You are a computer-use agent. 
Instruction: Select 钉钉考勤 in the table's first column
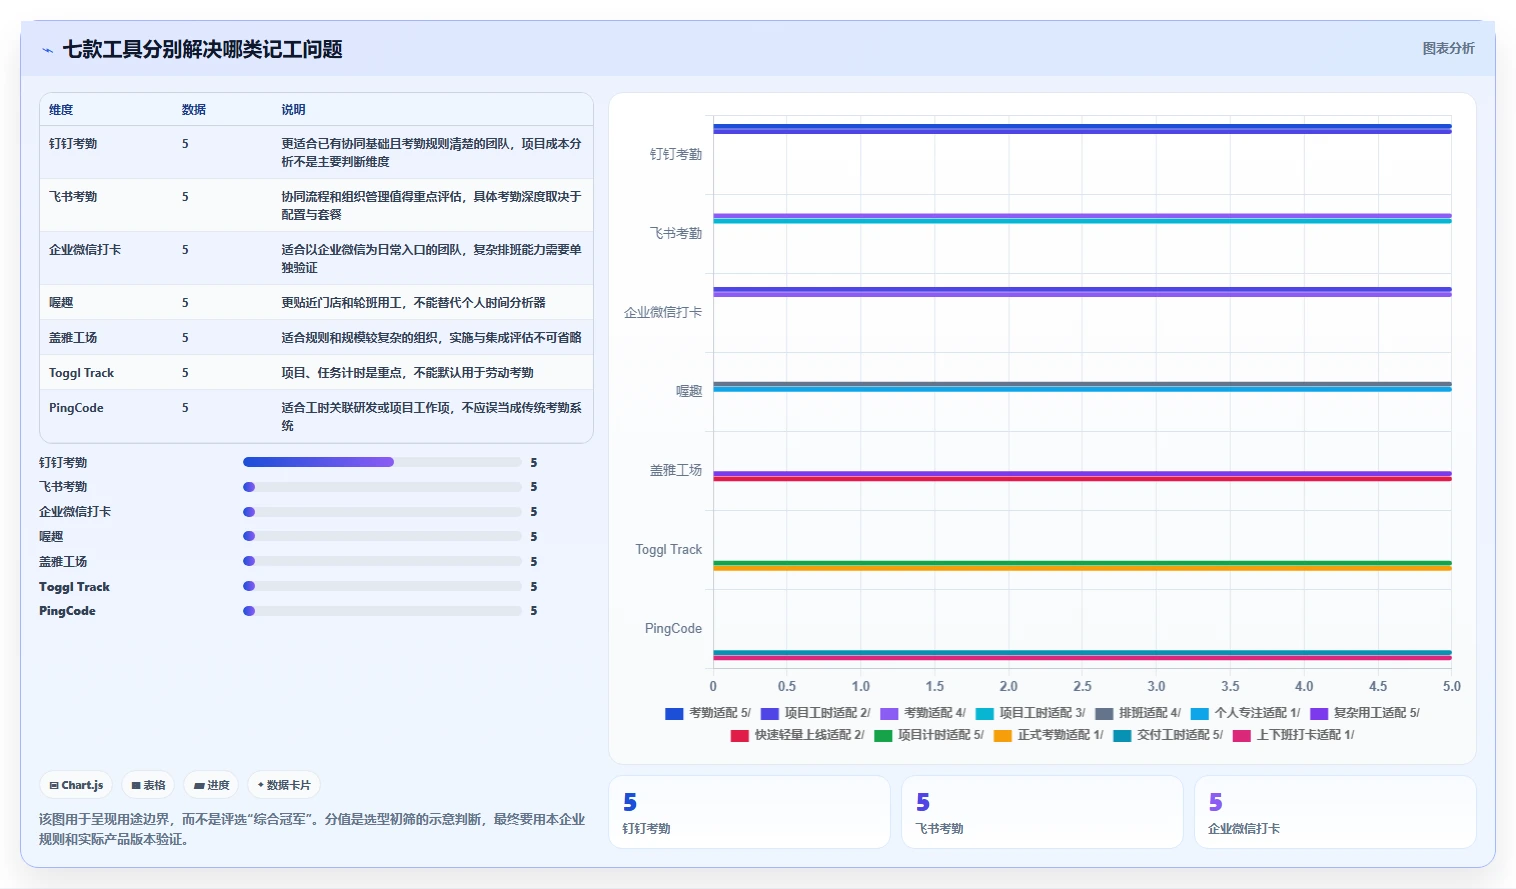(73, 144)
